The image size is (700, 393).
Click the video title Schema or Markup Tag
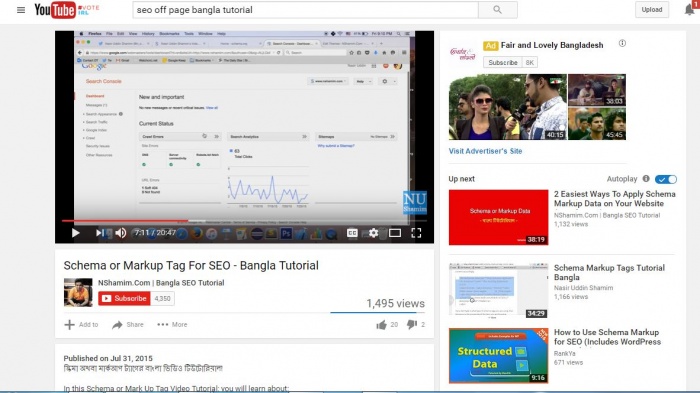tap(191, 265)
